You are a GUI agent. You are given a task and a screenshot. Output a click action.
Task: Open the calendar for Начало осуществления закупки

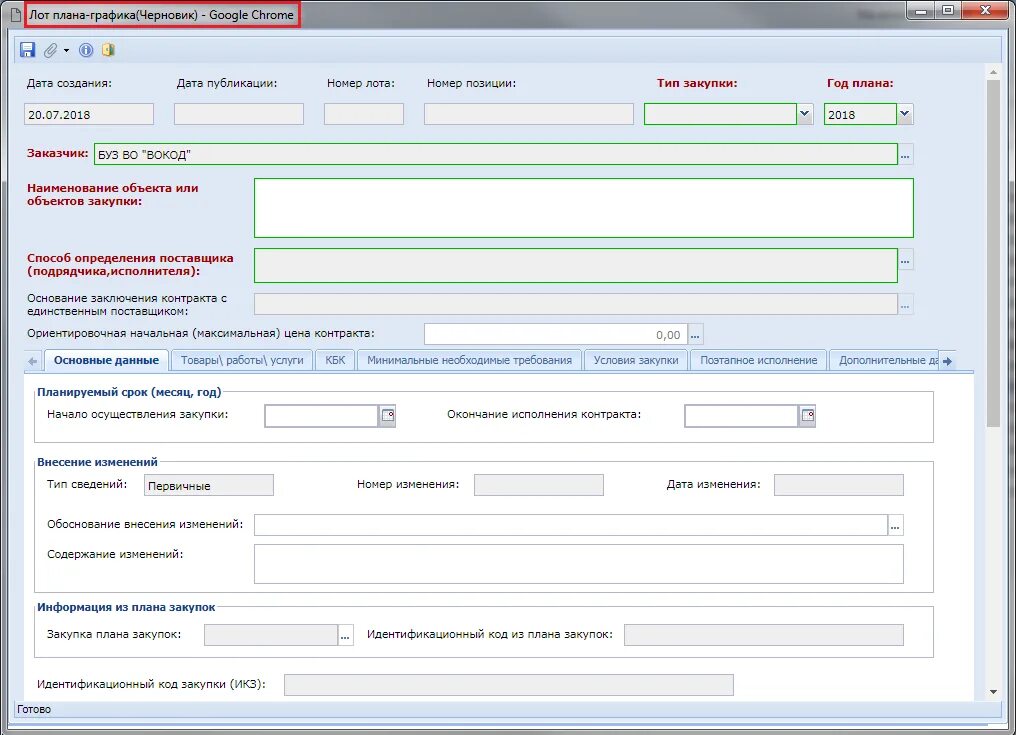tap(387, 415)
